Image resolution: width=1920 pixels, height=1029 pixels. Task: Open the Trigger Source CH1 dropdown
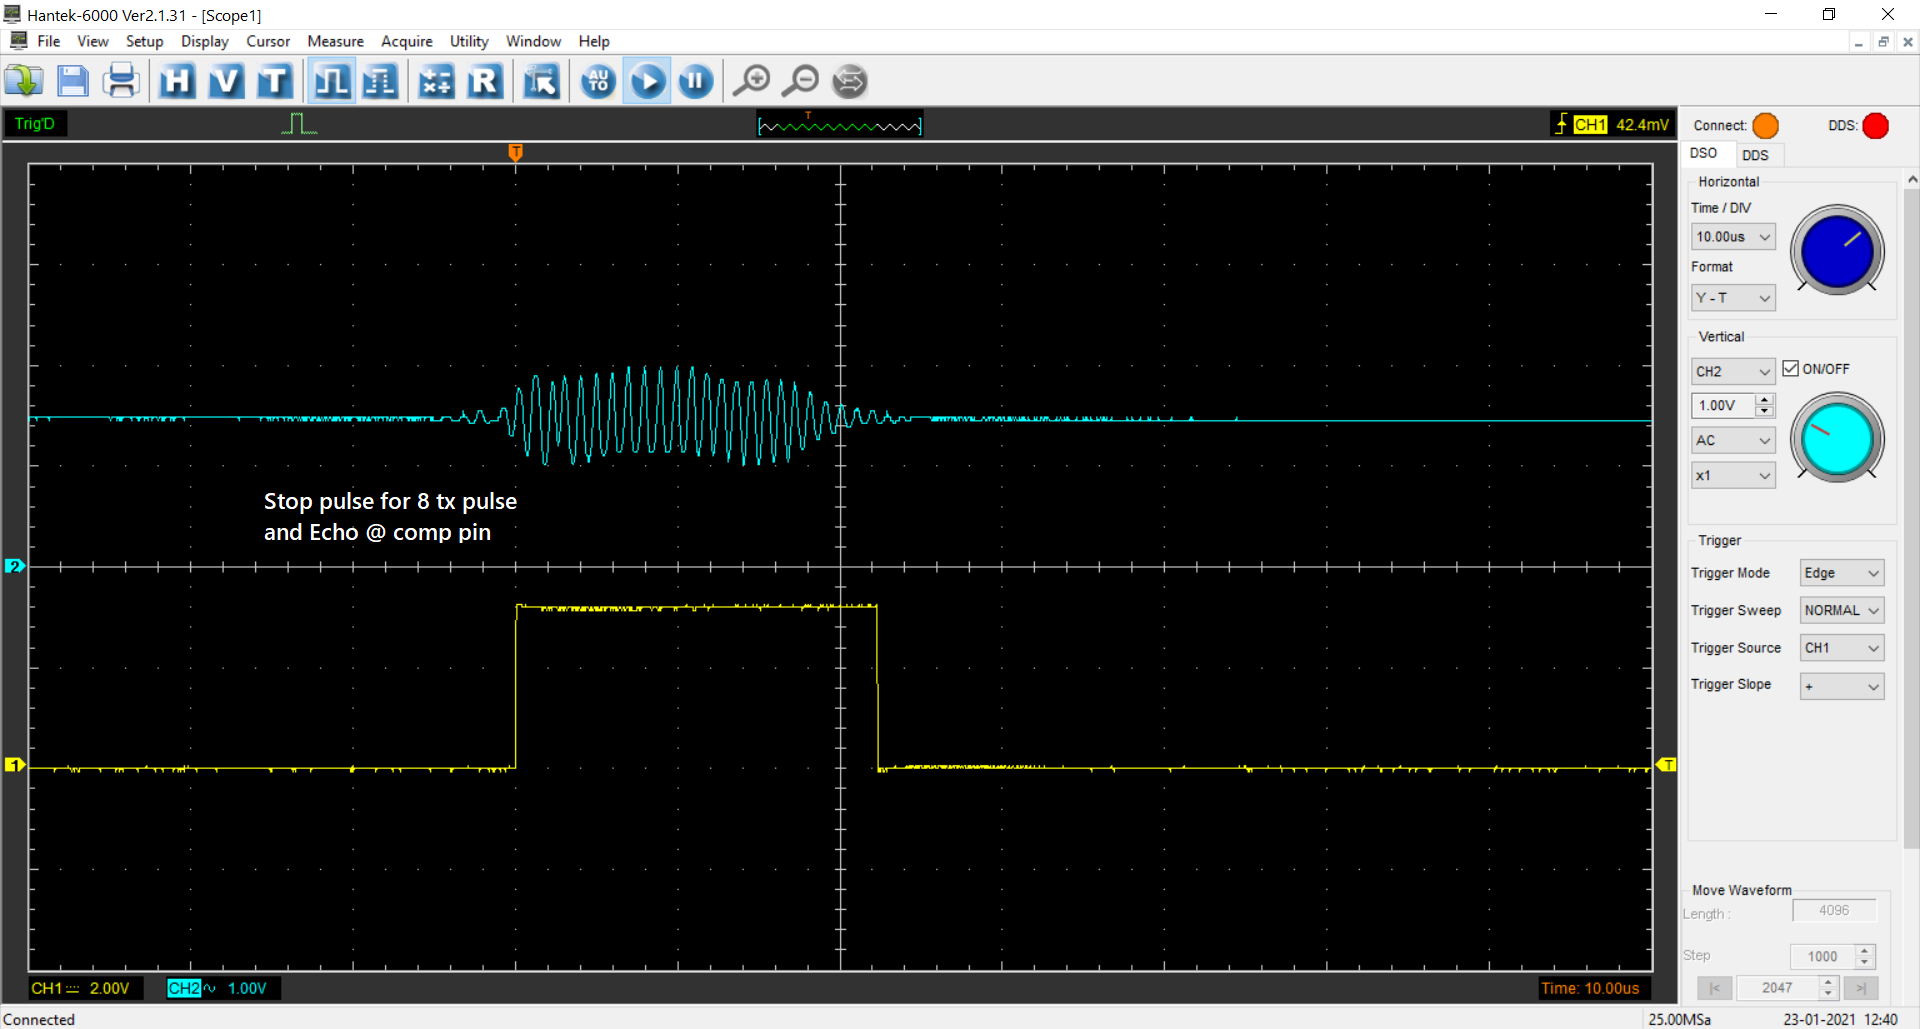(1842, 648)
